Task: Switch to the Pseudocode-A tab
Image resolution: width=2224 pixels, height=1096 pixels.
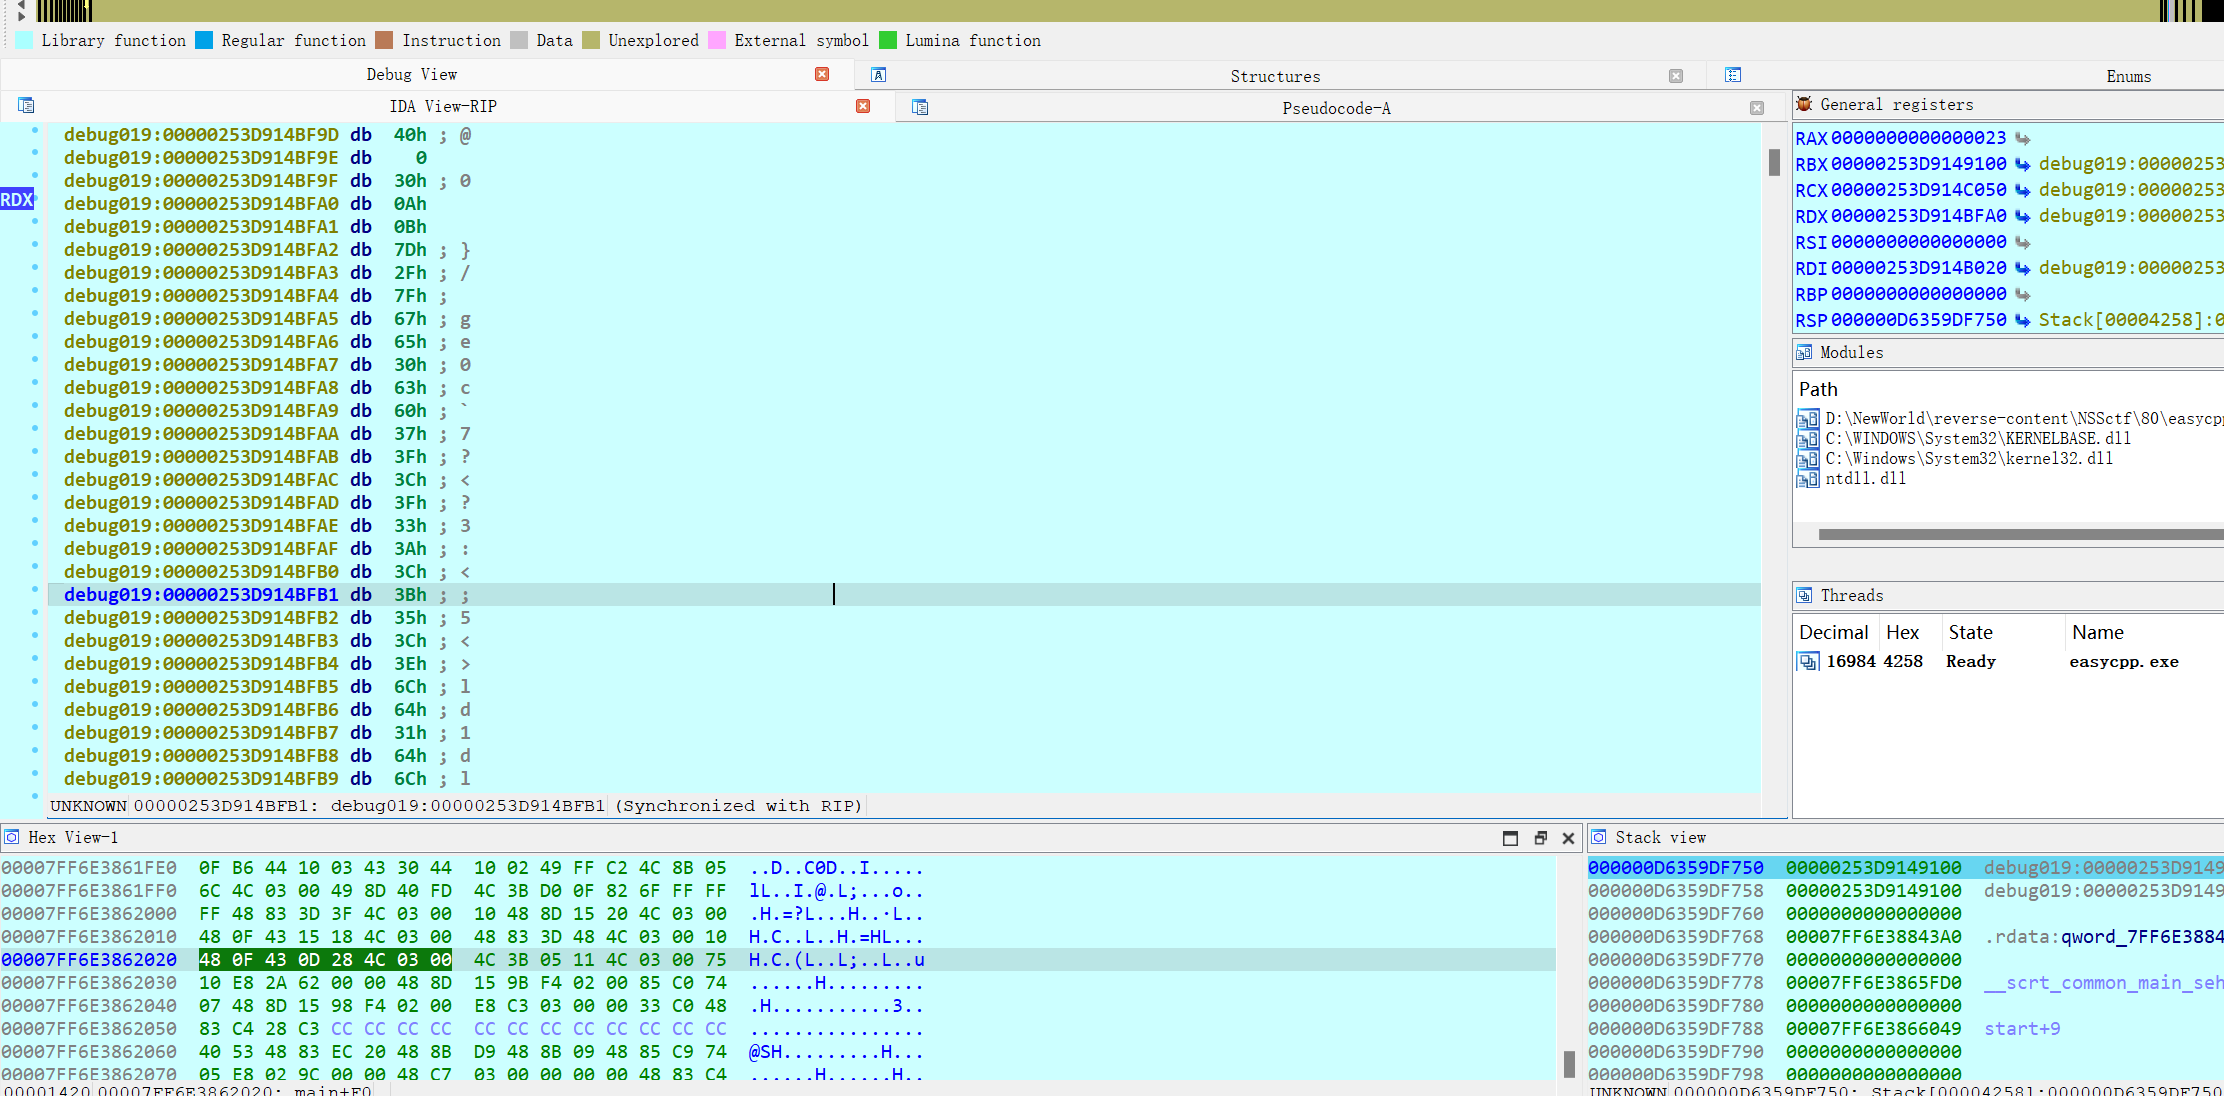Action: [1336, 108]
